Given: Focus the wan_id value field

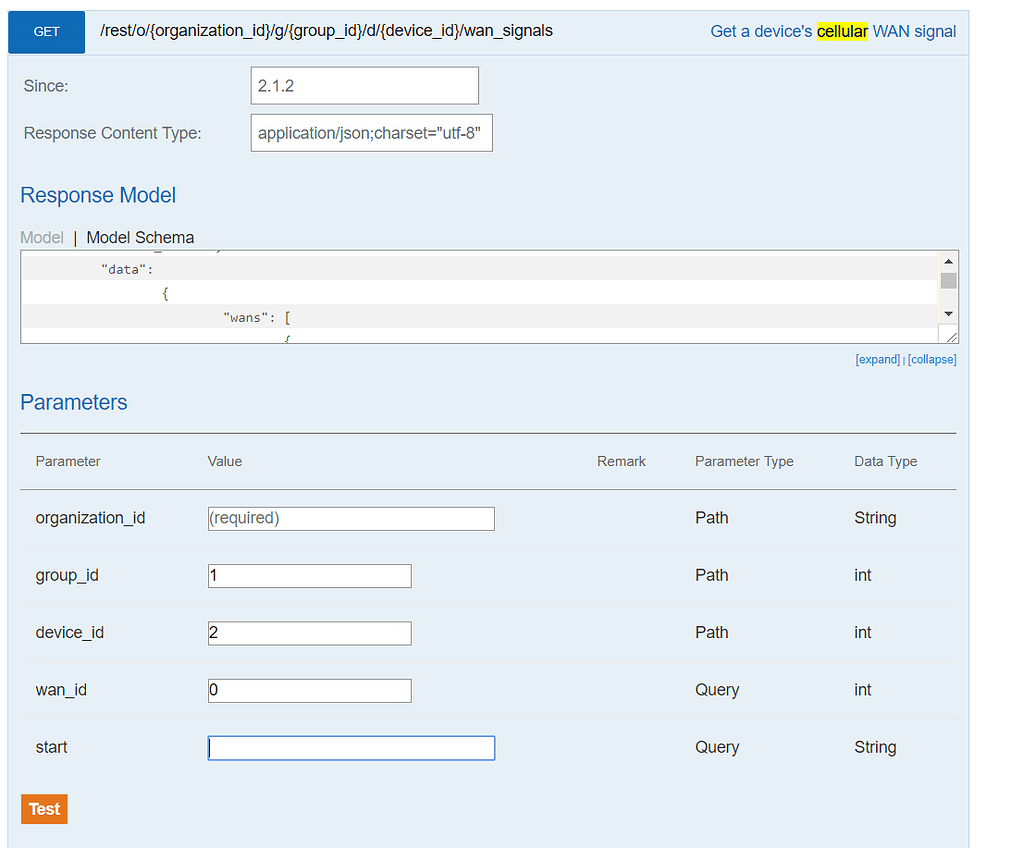Looking at the screenshot, I should point(310,691).
